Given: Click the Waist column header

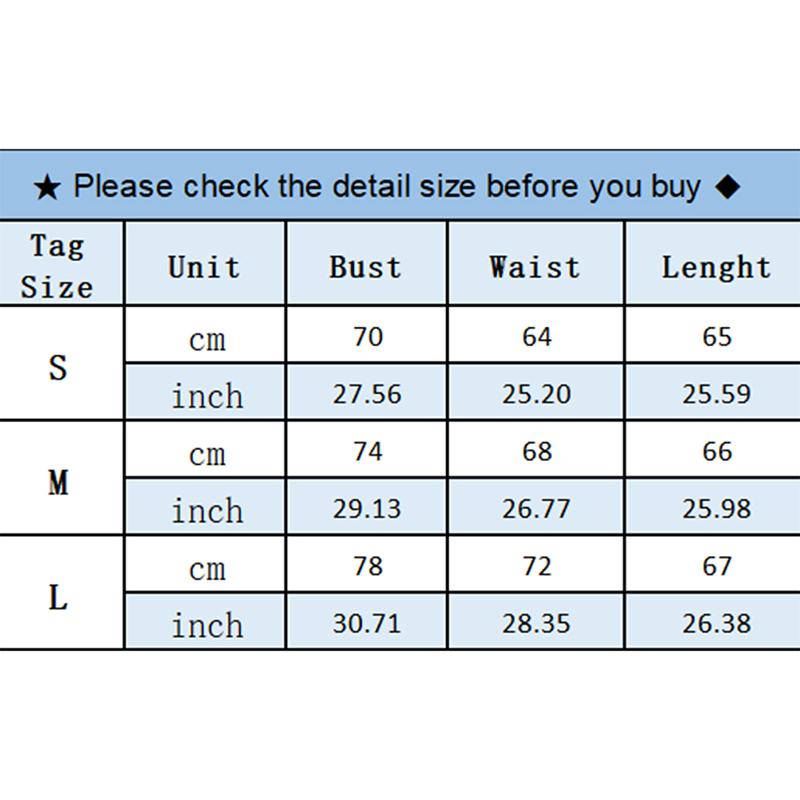Looking at the screenshot, I should click(x=535, y=267).
